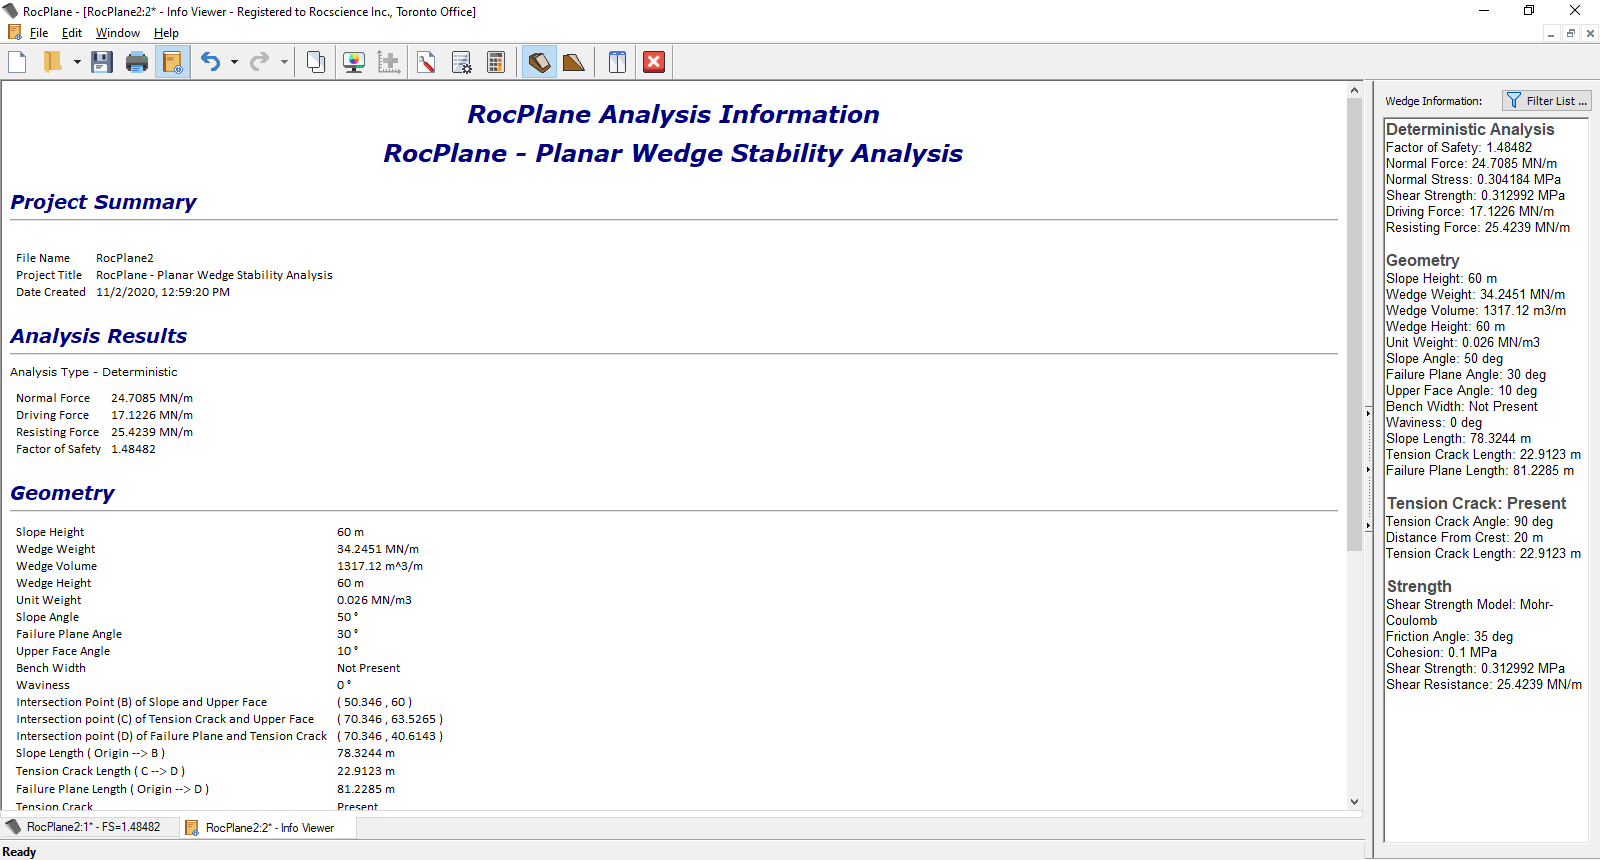
Task: Select the Wedge Volume 1317.12 m^3/m value
Action: [x=380, y=566]
